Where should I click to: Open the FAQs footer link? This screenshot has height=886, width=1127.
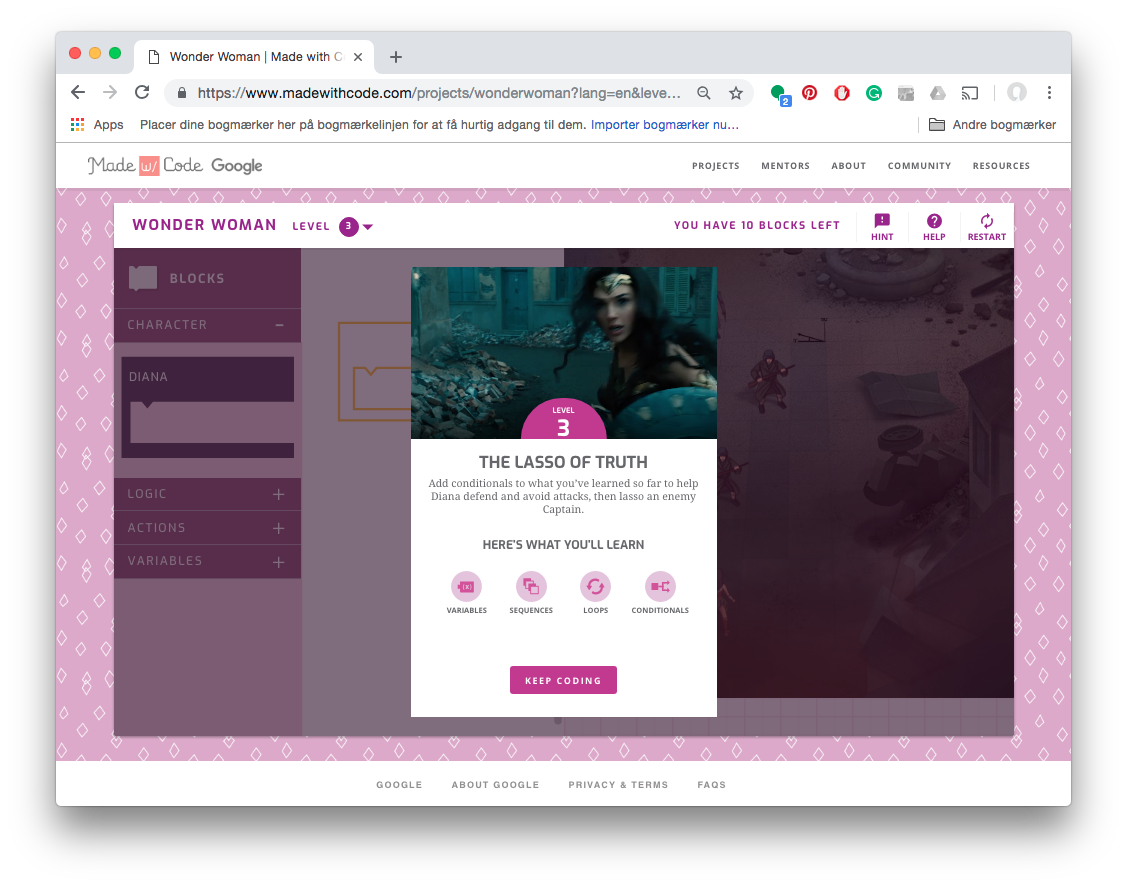[712, 785]
